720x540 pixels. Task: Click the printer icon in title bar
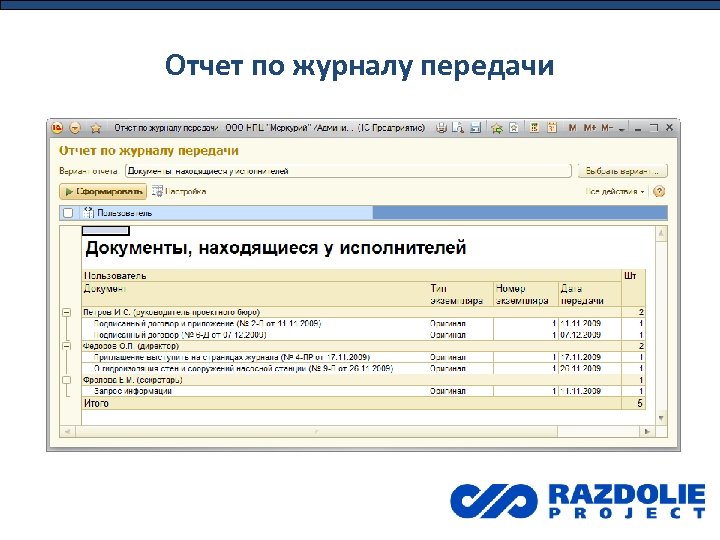[x=441, y=128]
